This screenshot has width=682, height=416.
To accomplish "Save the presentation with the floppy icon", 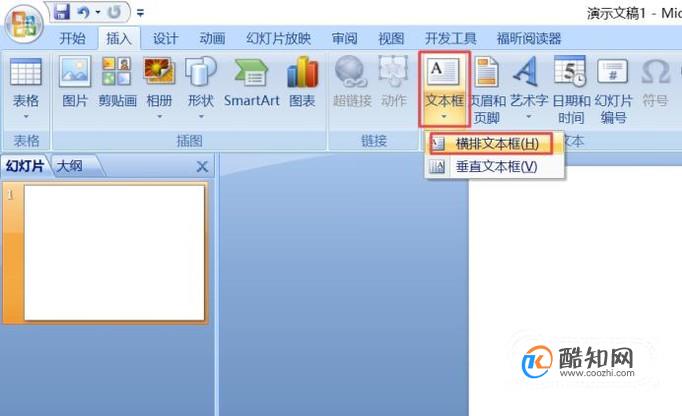I will point(61,12).
